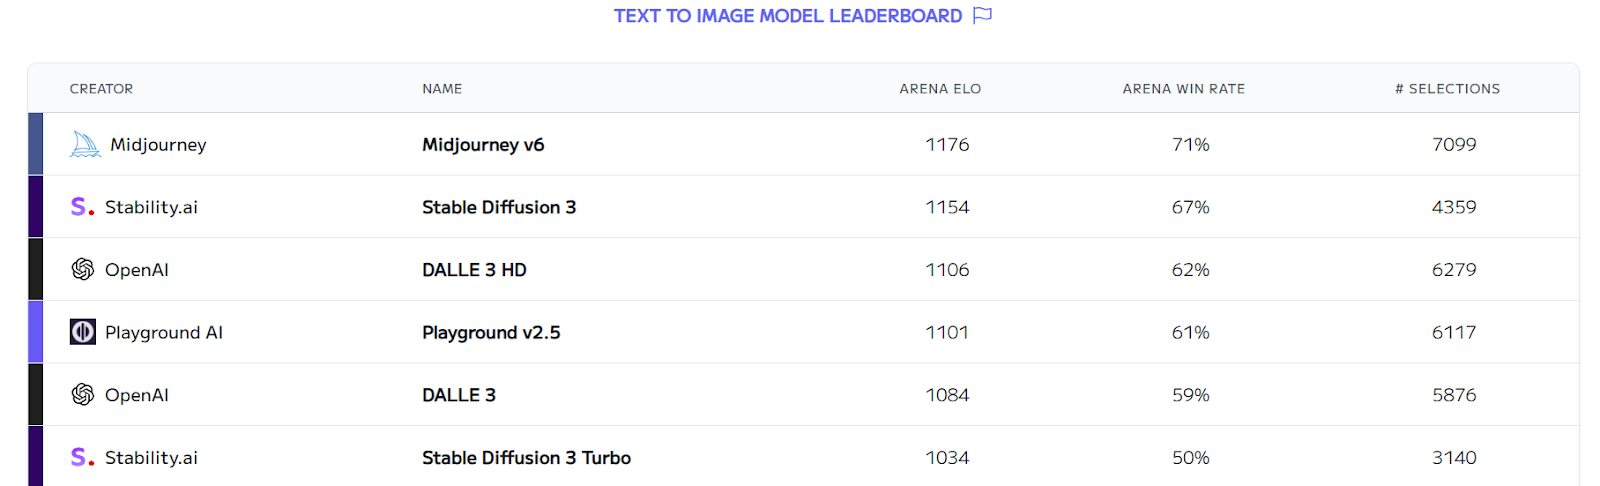Image resolution: width=1600 pixels, height=486 pixels.
Task: Click the Playground AI logo icon
Action: pyautogui.click(x=83, y=332)
